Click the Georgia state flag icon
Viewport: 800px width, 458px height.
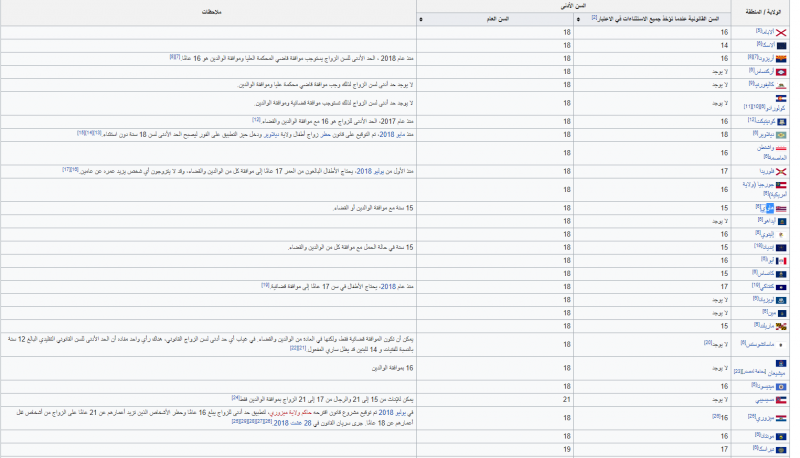point(781,185)
